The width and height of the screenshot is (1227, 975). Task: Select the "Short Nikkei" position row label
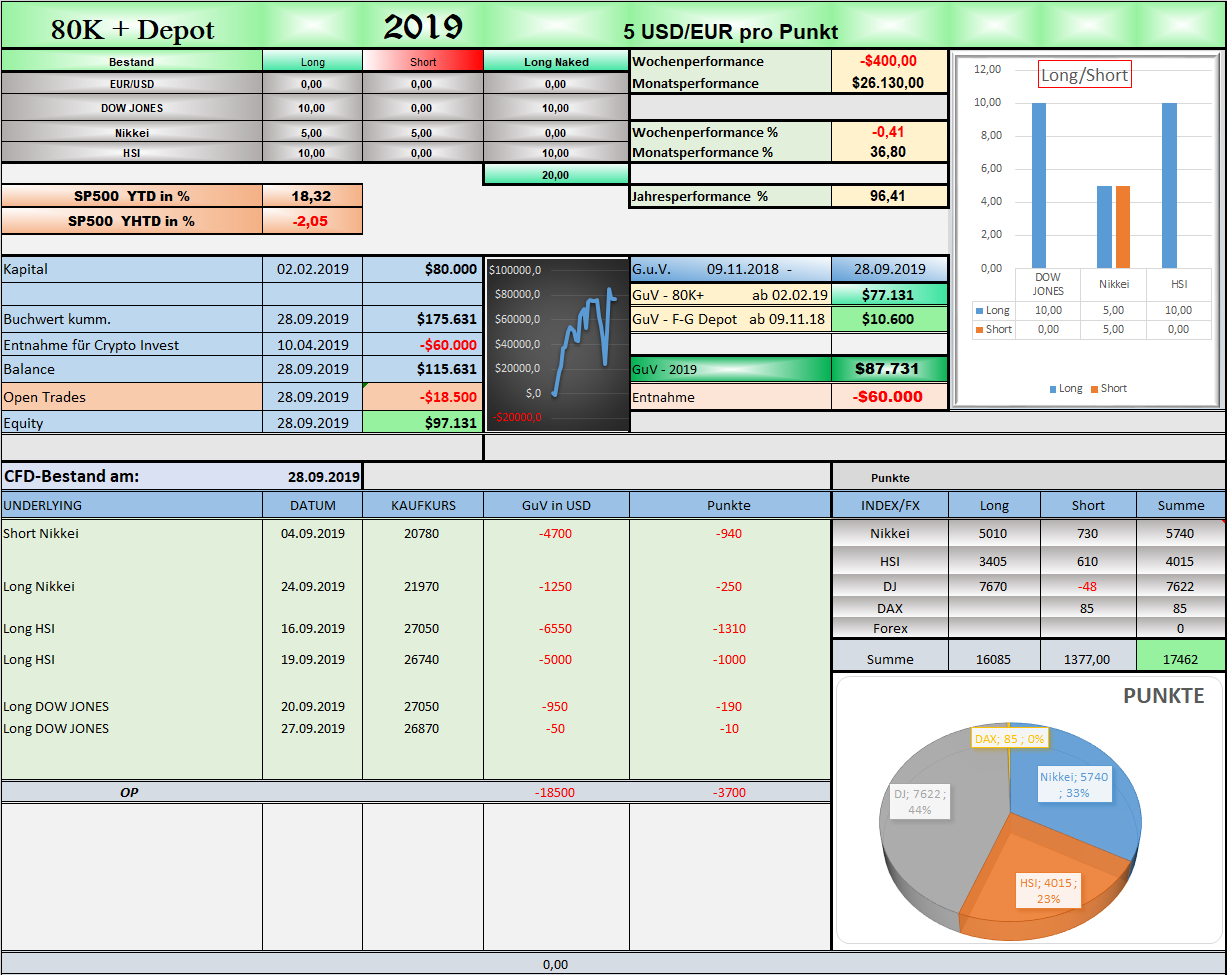click(41, 533)
